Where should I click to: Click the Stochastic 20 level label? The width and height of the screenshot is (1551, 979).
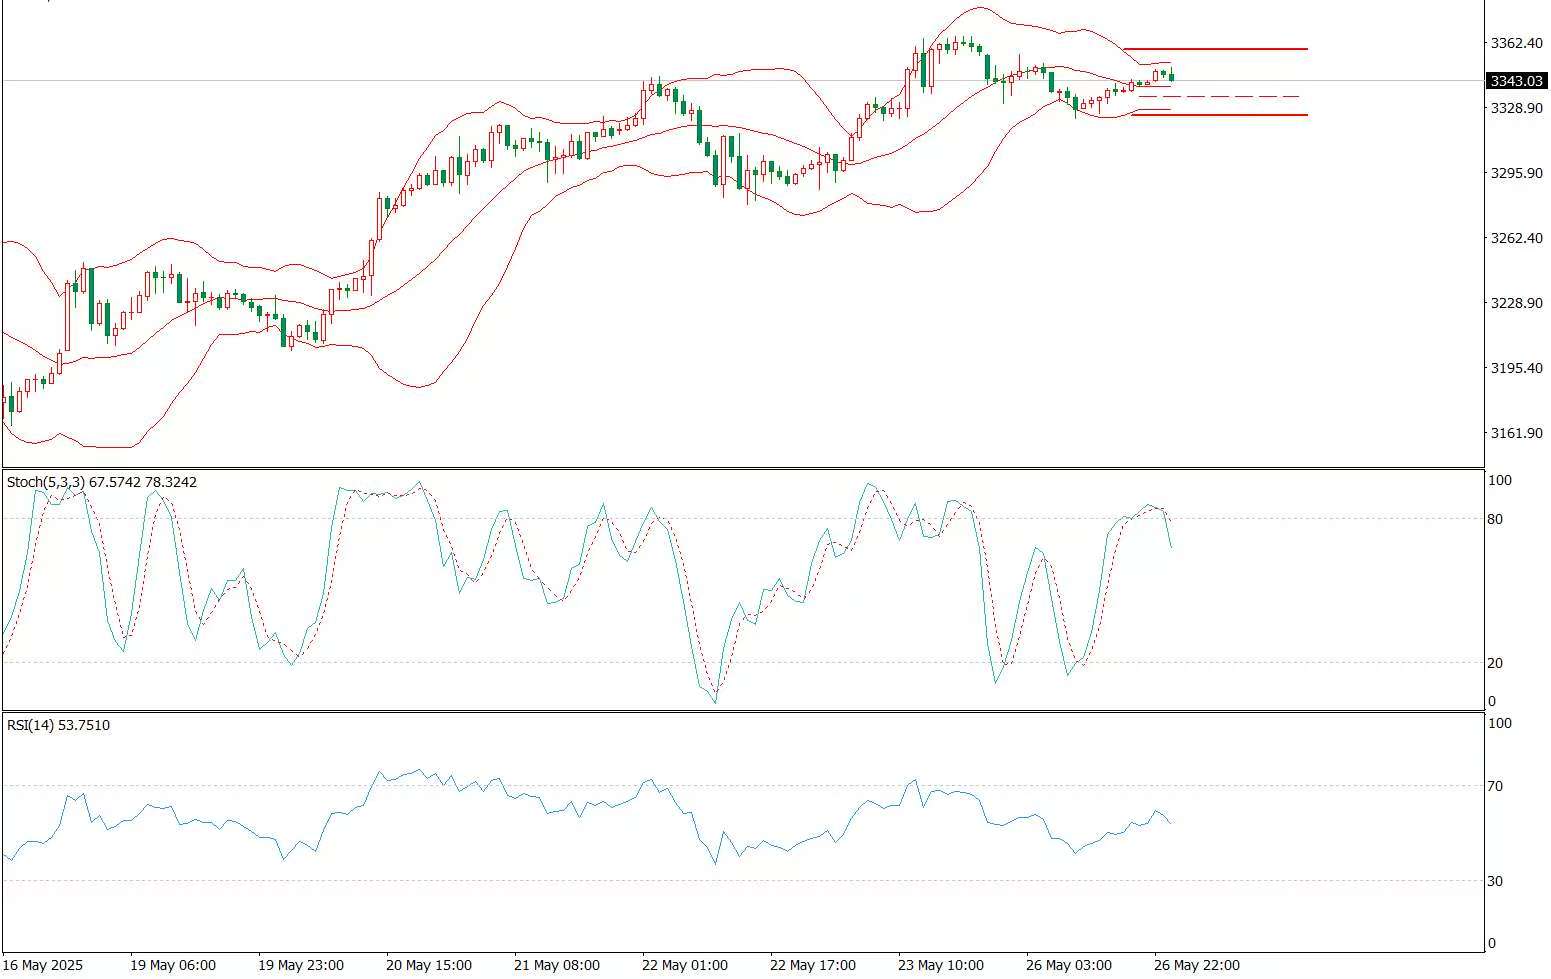point(1495,663)
